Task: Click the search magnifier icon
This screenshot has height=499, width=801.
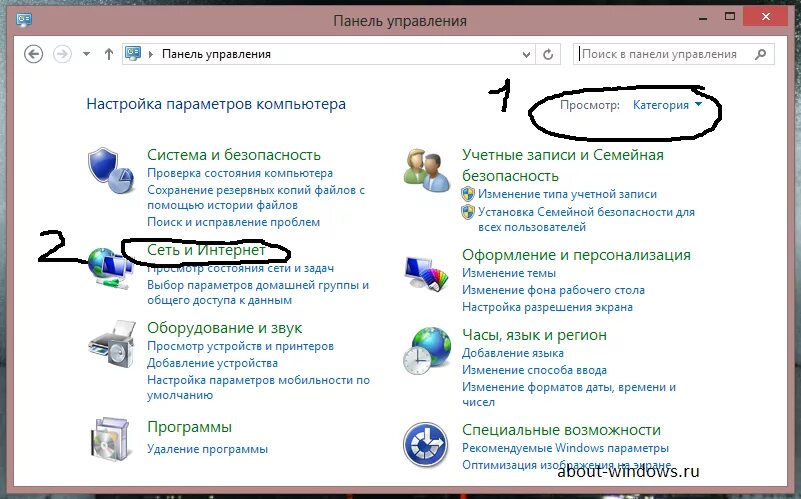Action: tap(761, 54)
